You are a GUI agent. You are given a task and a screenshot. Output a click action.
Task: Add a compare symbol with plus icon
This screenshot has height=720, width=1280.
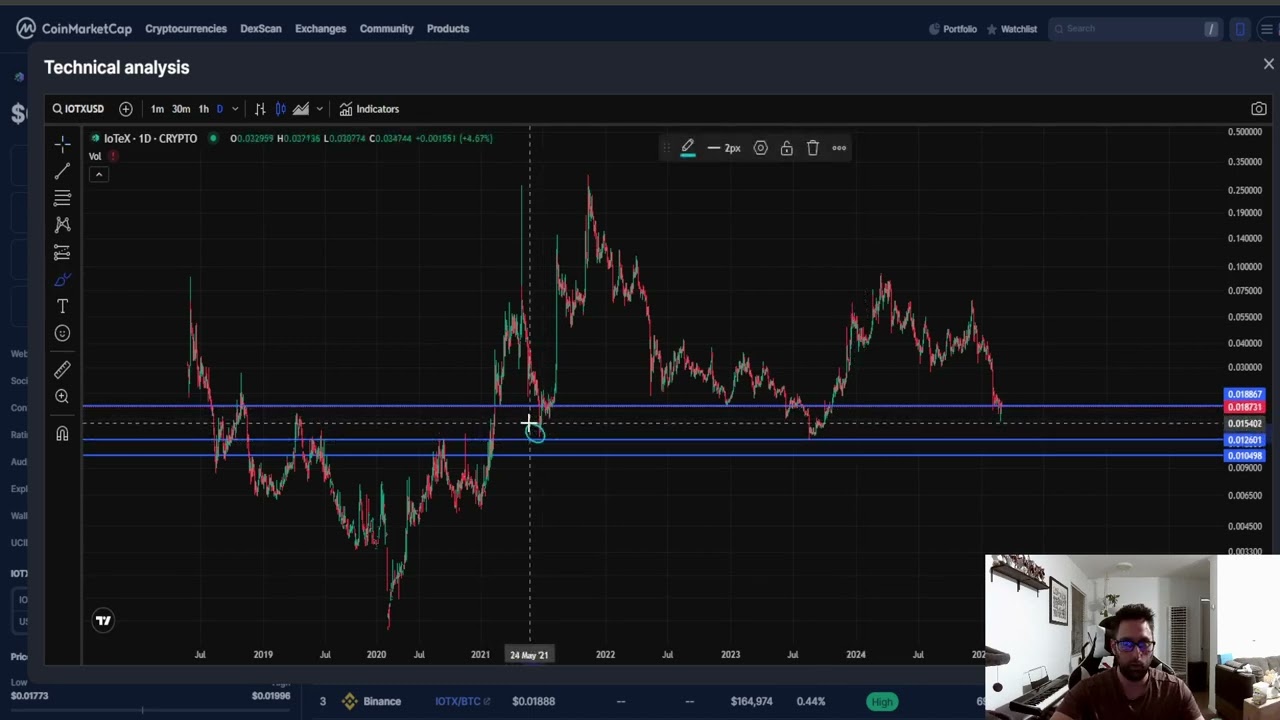(126, 109)
